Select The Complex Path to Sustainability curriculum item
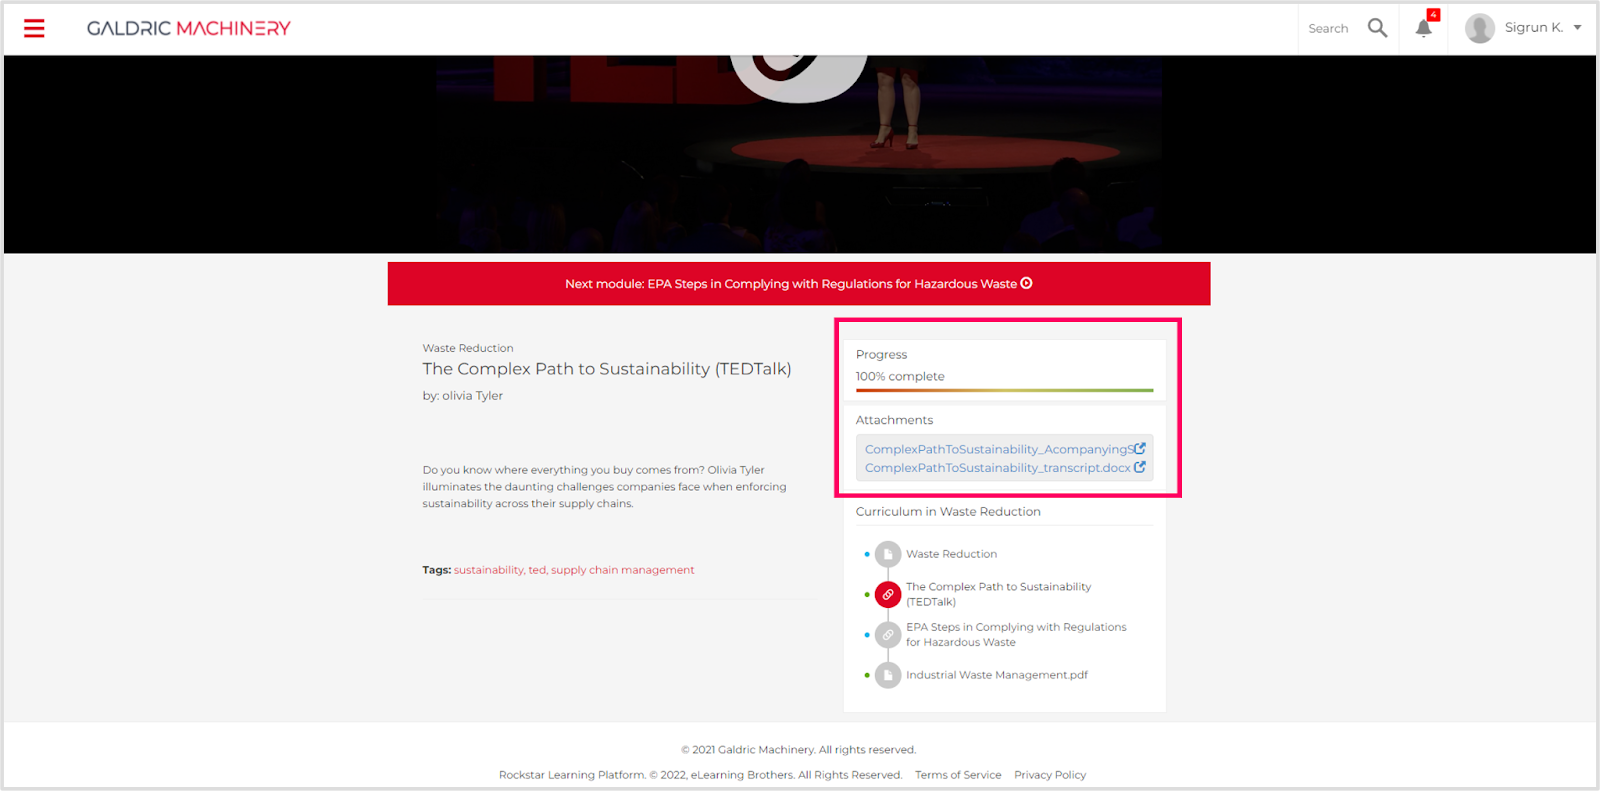This screenshot has height=791, width=1600. tap(998, 594)
